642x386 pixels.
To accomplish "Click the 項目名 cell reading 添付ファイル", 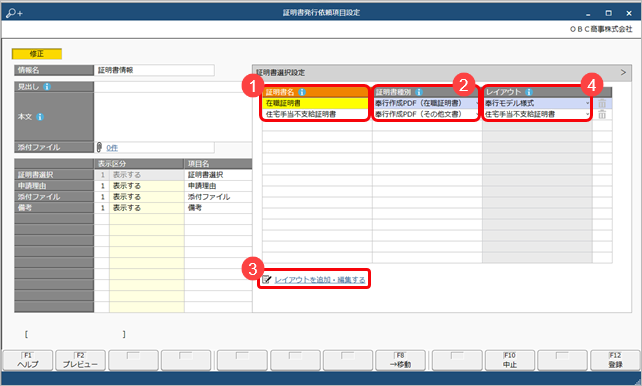I will [218, 197].
